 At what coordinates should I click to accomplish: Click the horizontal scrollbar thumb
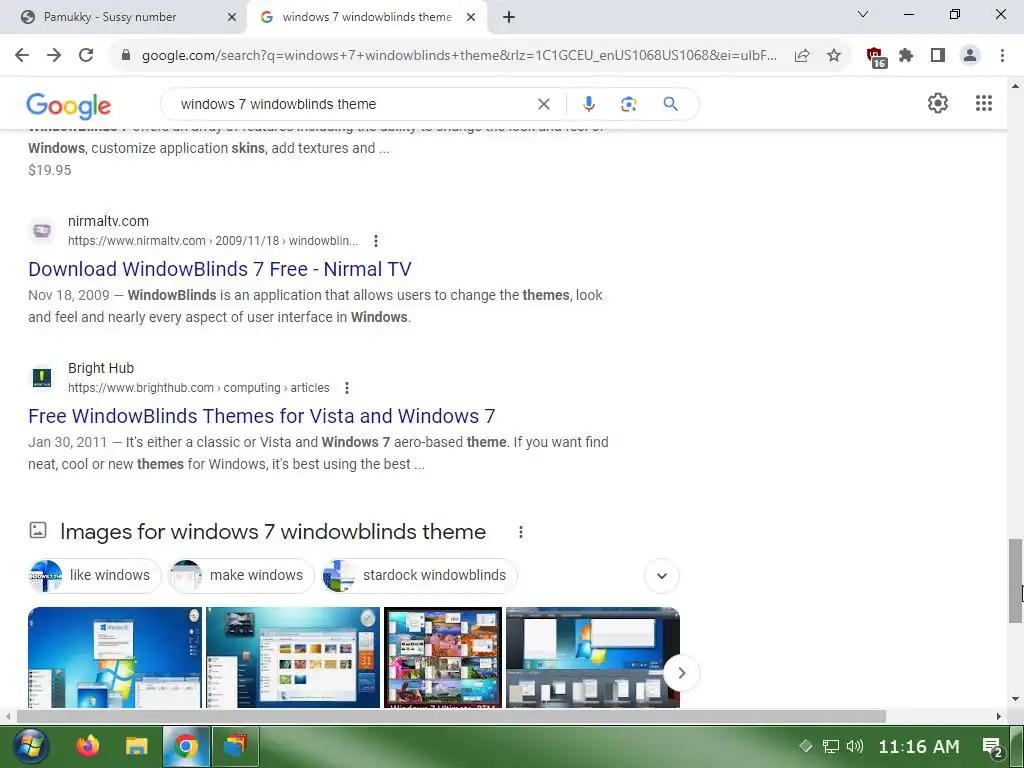[451, 716]
